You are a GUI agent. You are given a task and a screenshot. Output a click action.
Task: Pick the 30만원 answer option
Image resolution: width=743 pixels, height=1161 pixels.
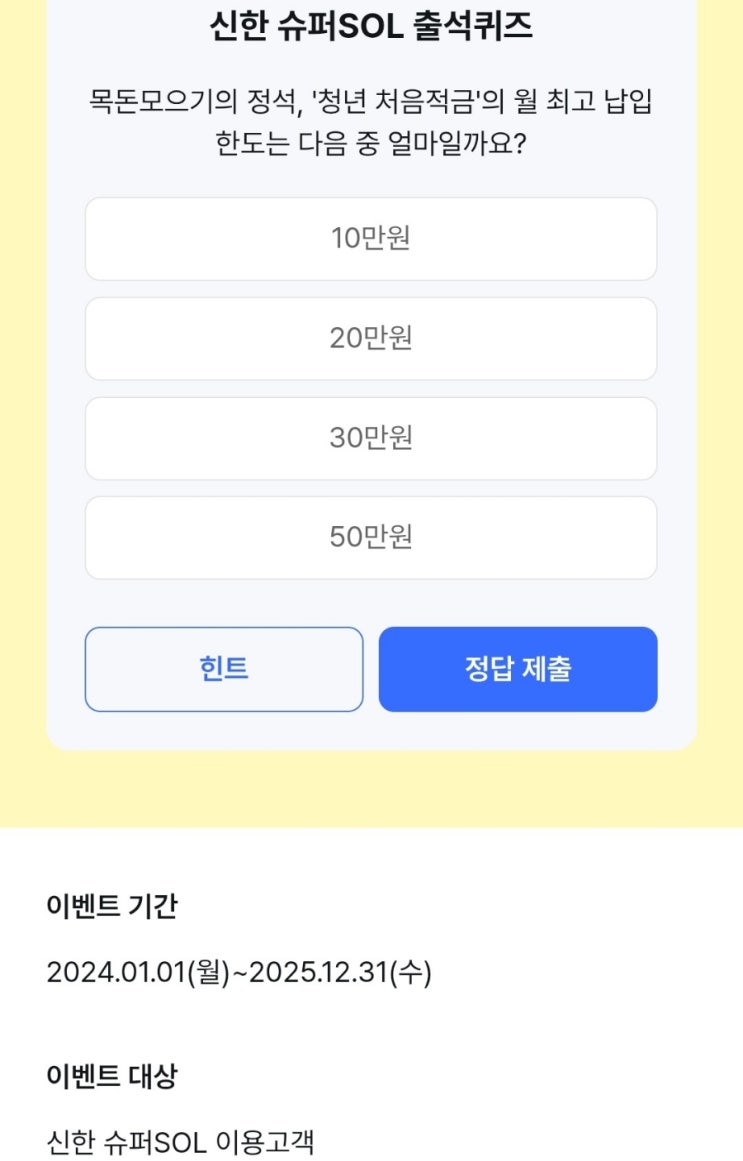pyautogui.click(x=371, y=438)
